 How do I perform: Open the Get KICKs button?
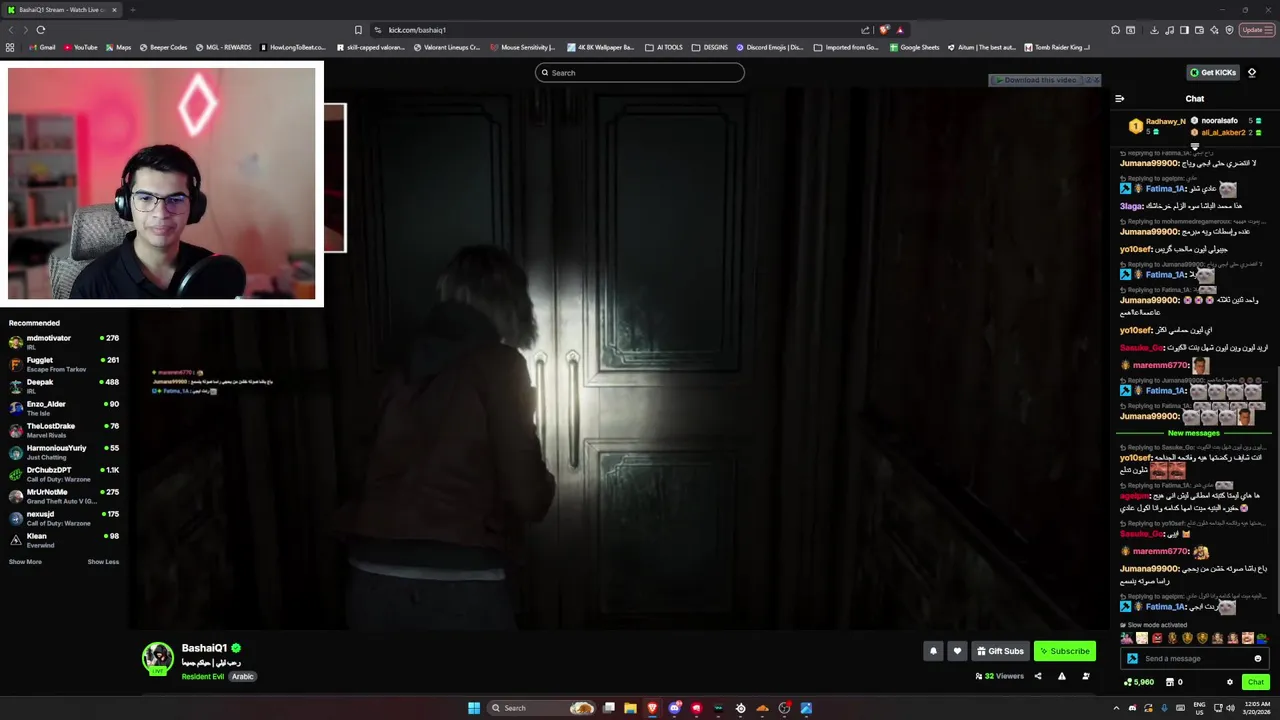[x=1212, y=72]
